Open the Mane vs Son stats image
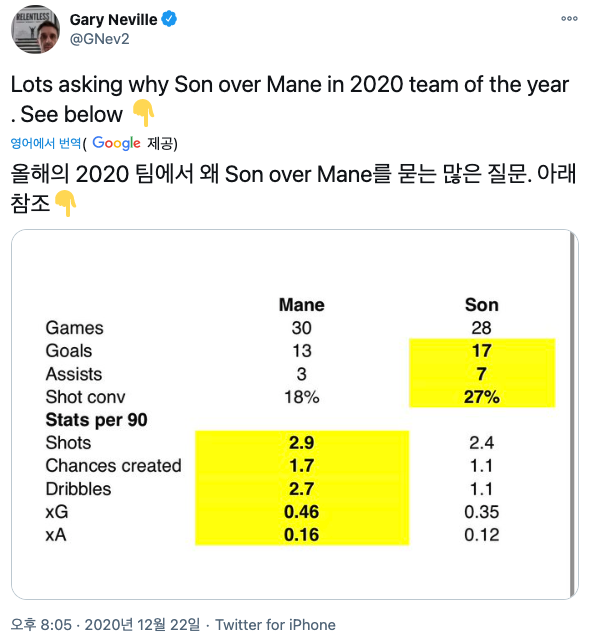 (294, 414)
